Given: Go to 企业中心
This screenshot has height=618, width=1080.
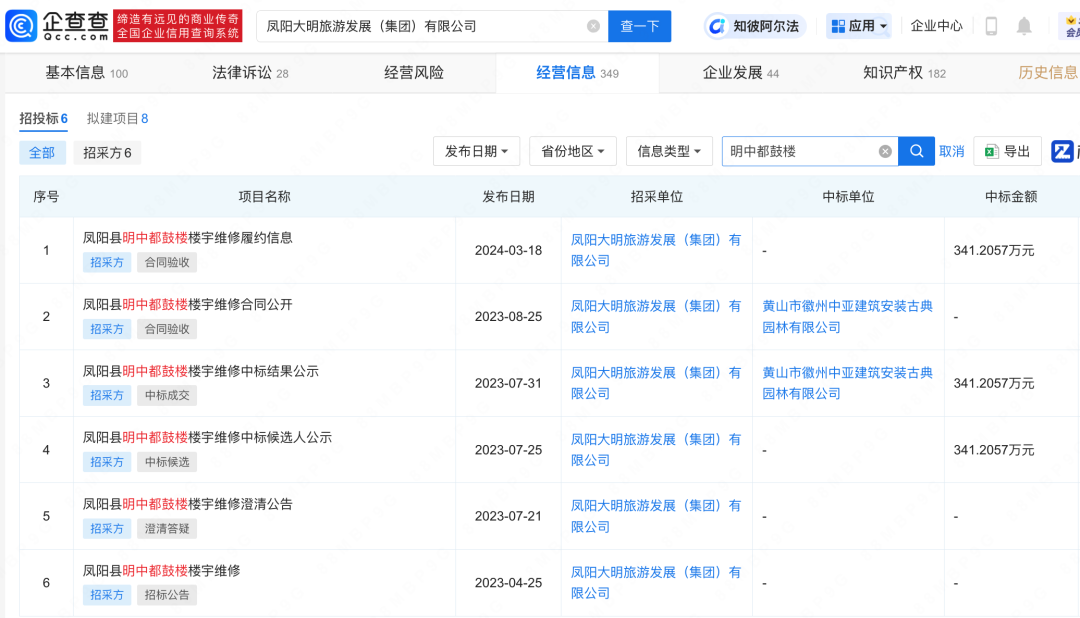Looking at the screenshot, I should point(936,26).
